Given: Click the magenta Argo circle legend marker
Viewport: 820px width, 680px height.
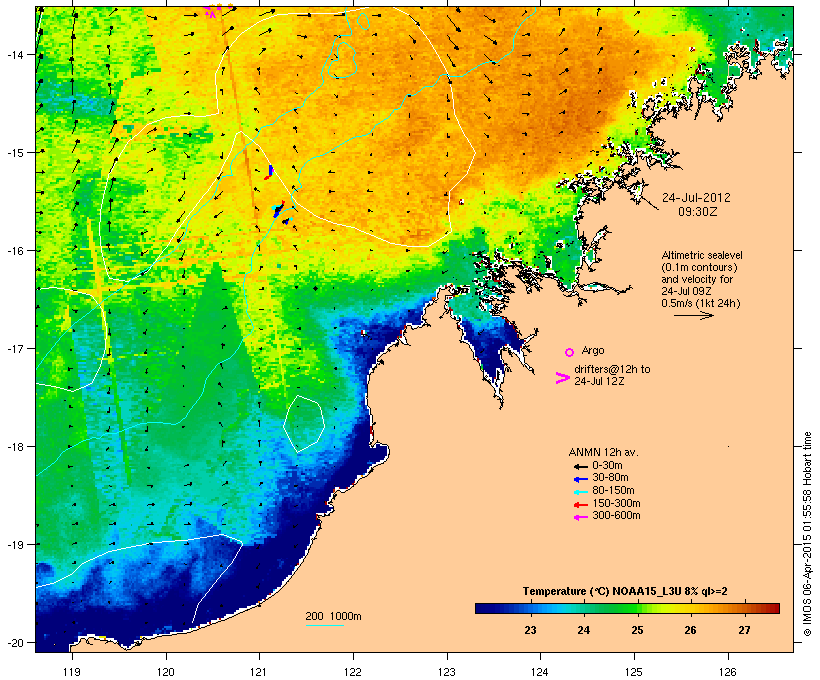Looking at the screenshot, I should point(570,353).
